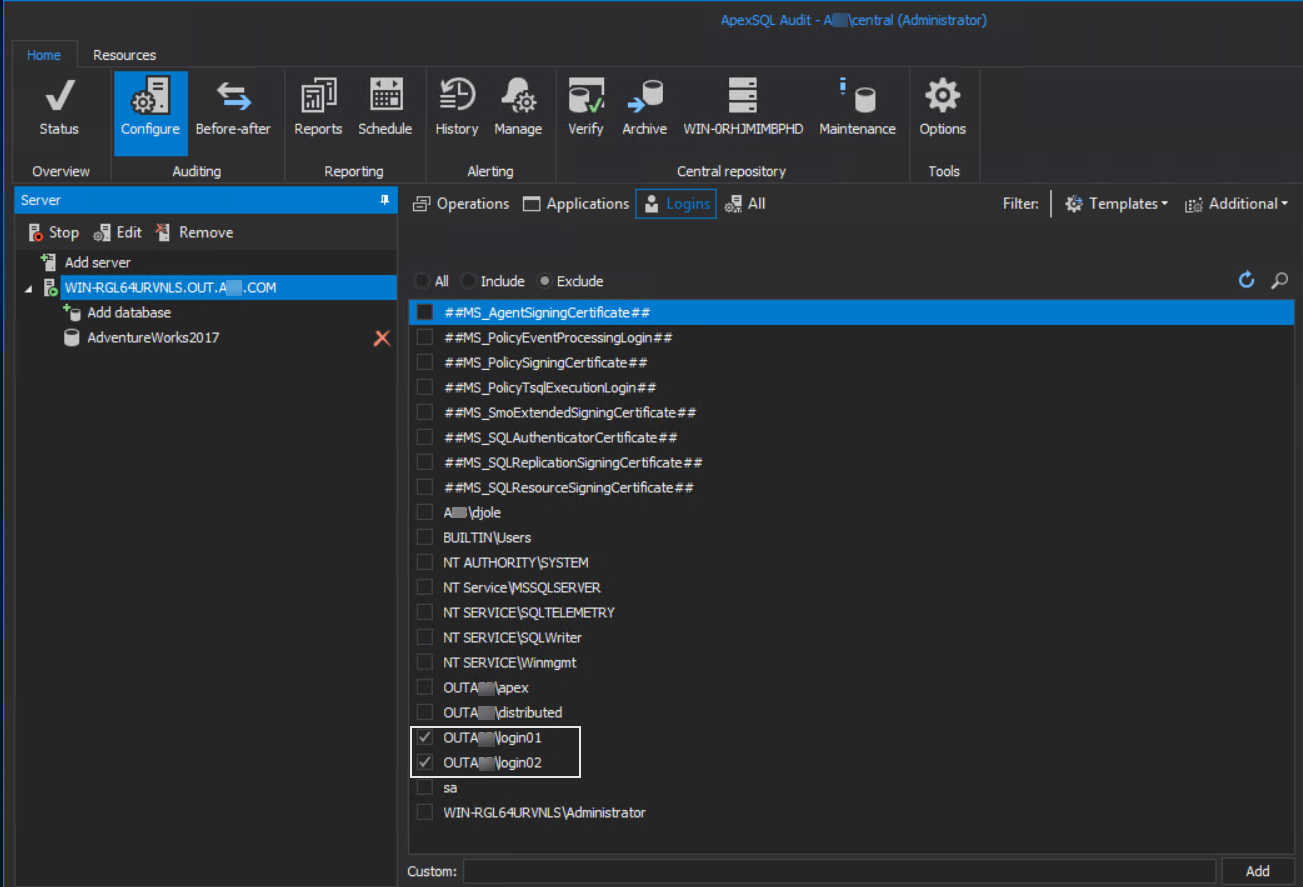Open repository Maintenance
The width and height of the screenshot is (1303, 887).
[x=857, y=109]
